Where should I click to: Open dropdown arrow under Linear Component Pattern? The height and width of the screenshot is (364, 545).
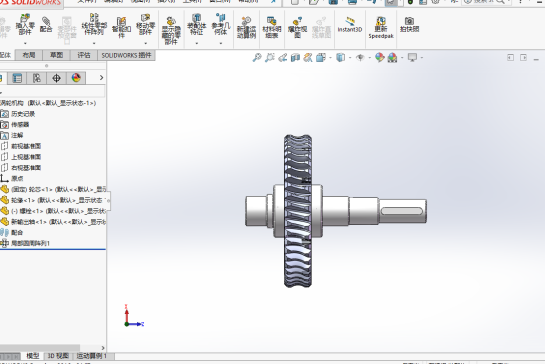[94, 43]
